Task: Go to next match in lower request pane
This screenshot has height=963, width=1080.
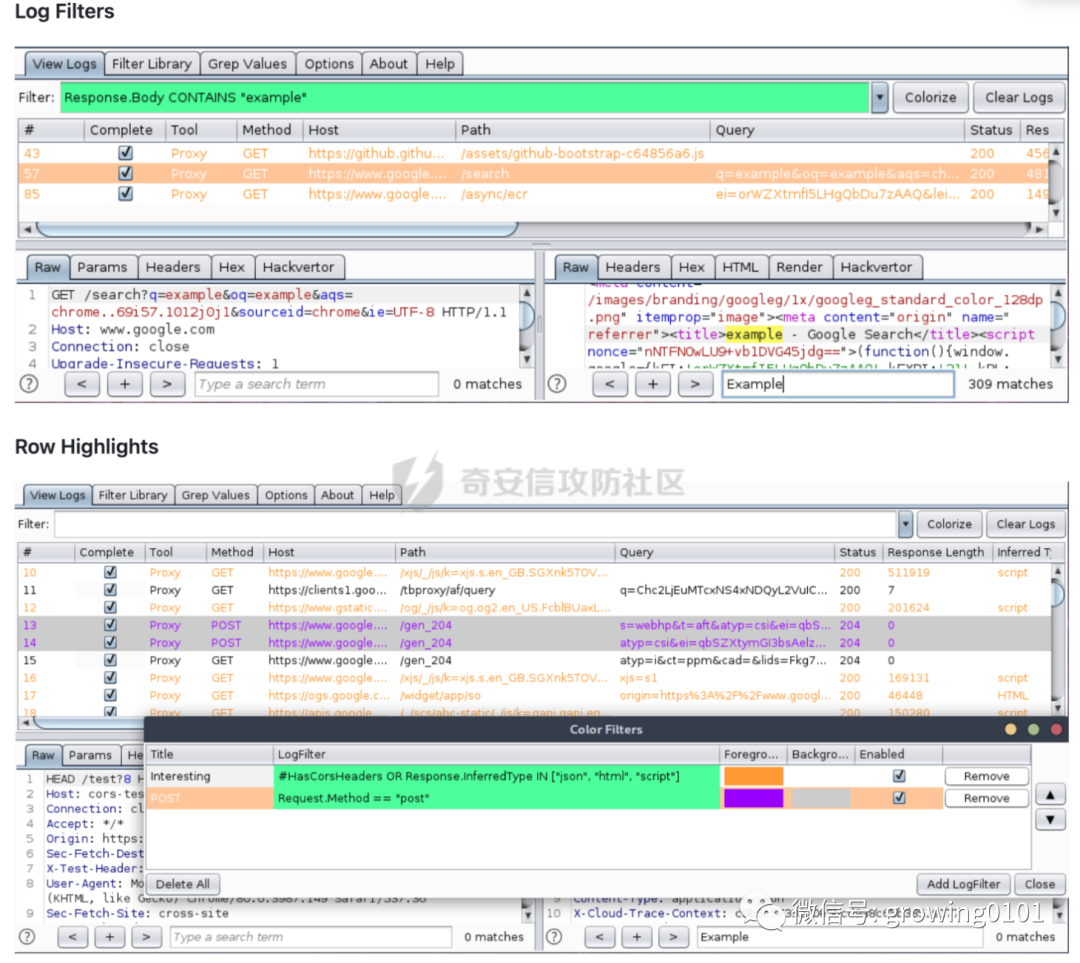Action: pos(146,937)
